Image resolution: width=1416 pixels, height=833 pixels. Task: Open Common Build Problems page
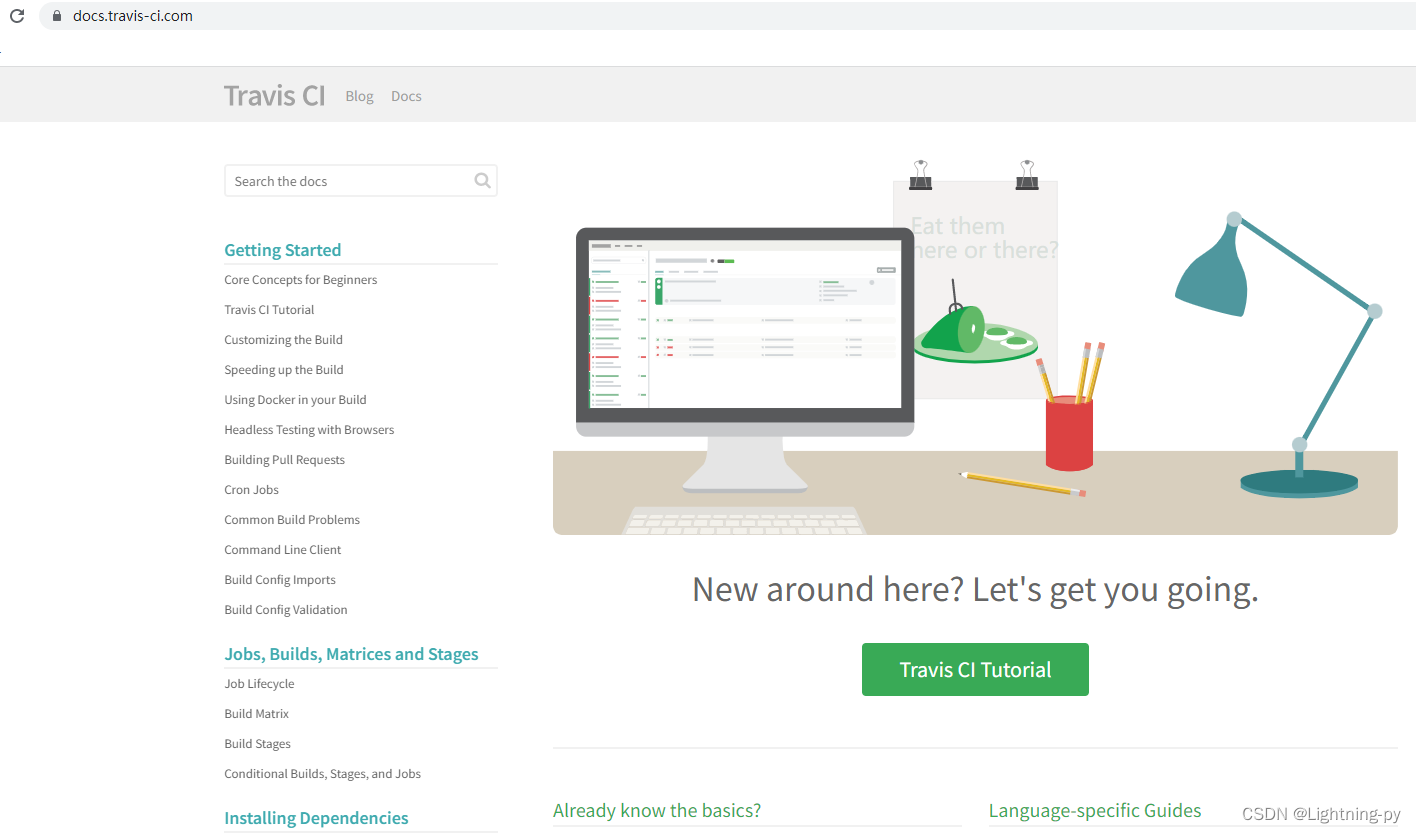pos(292,520)
